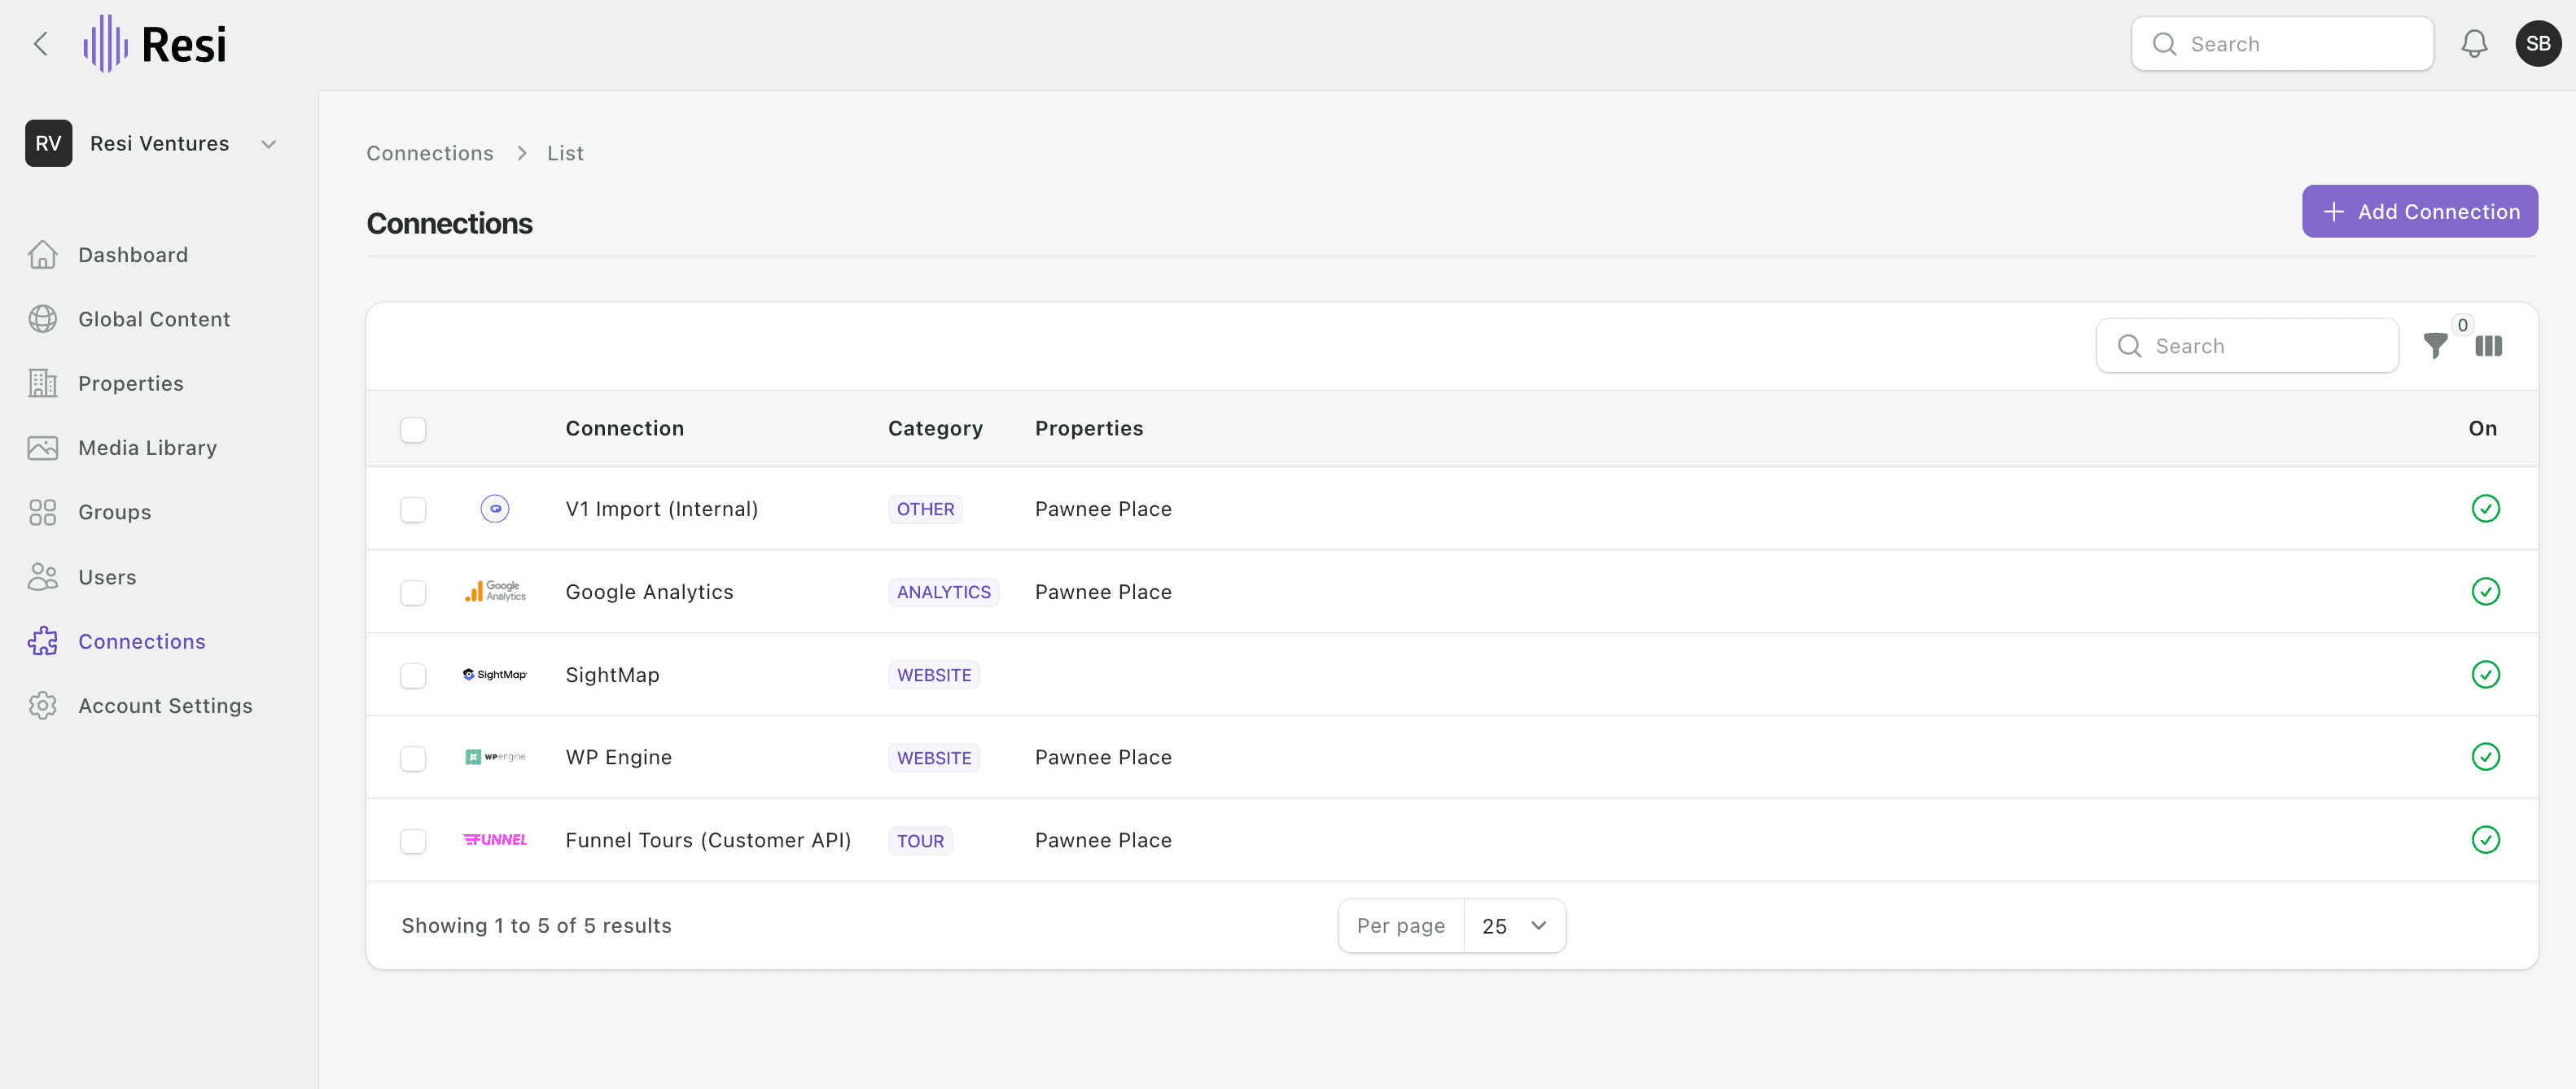The height and width of the screenshot is (1089, 2576).
Task: Open Media Library
Action: [x=122, y=448]
